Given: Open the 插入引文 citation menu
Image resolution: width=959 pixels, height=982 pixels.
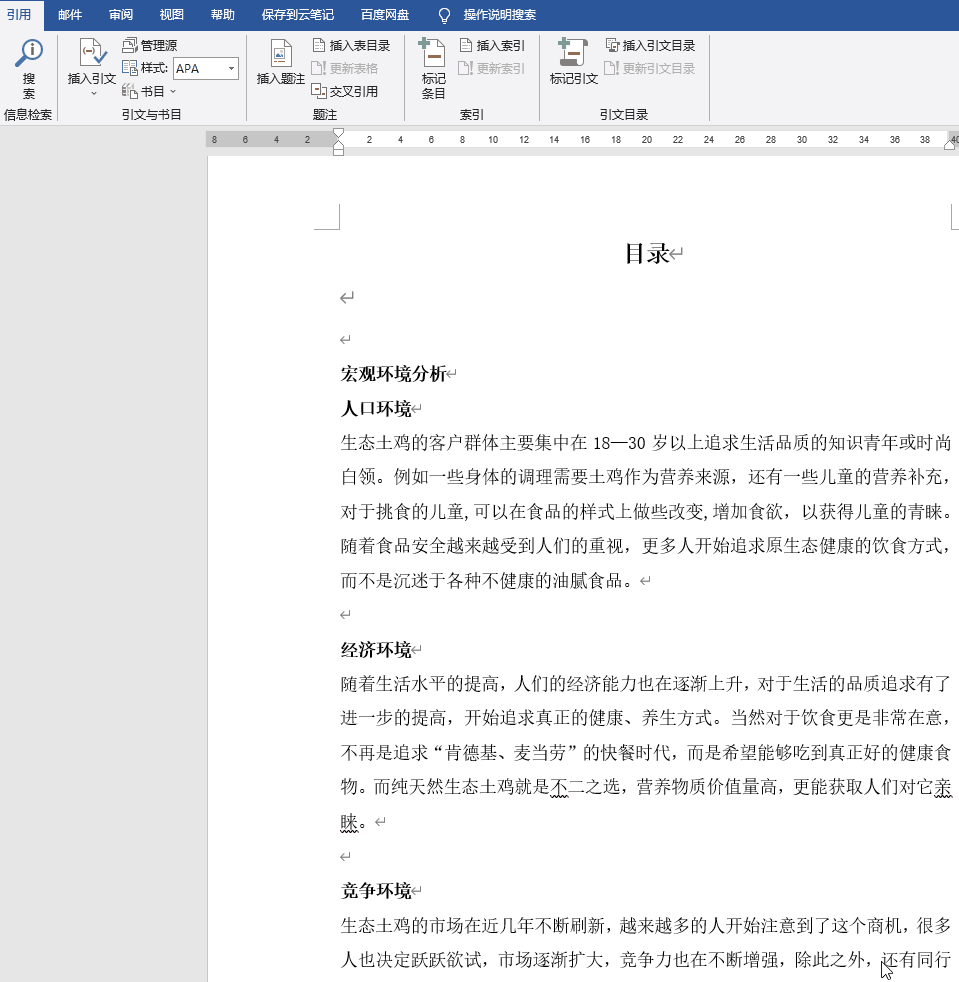Looking at the screenshot, I should coord(92,68).
